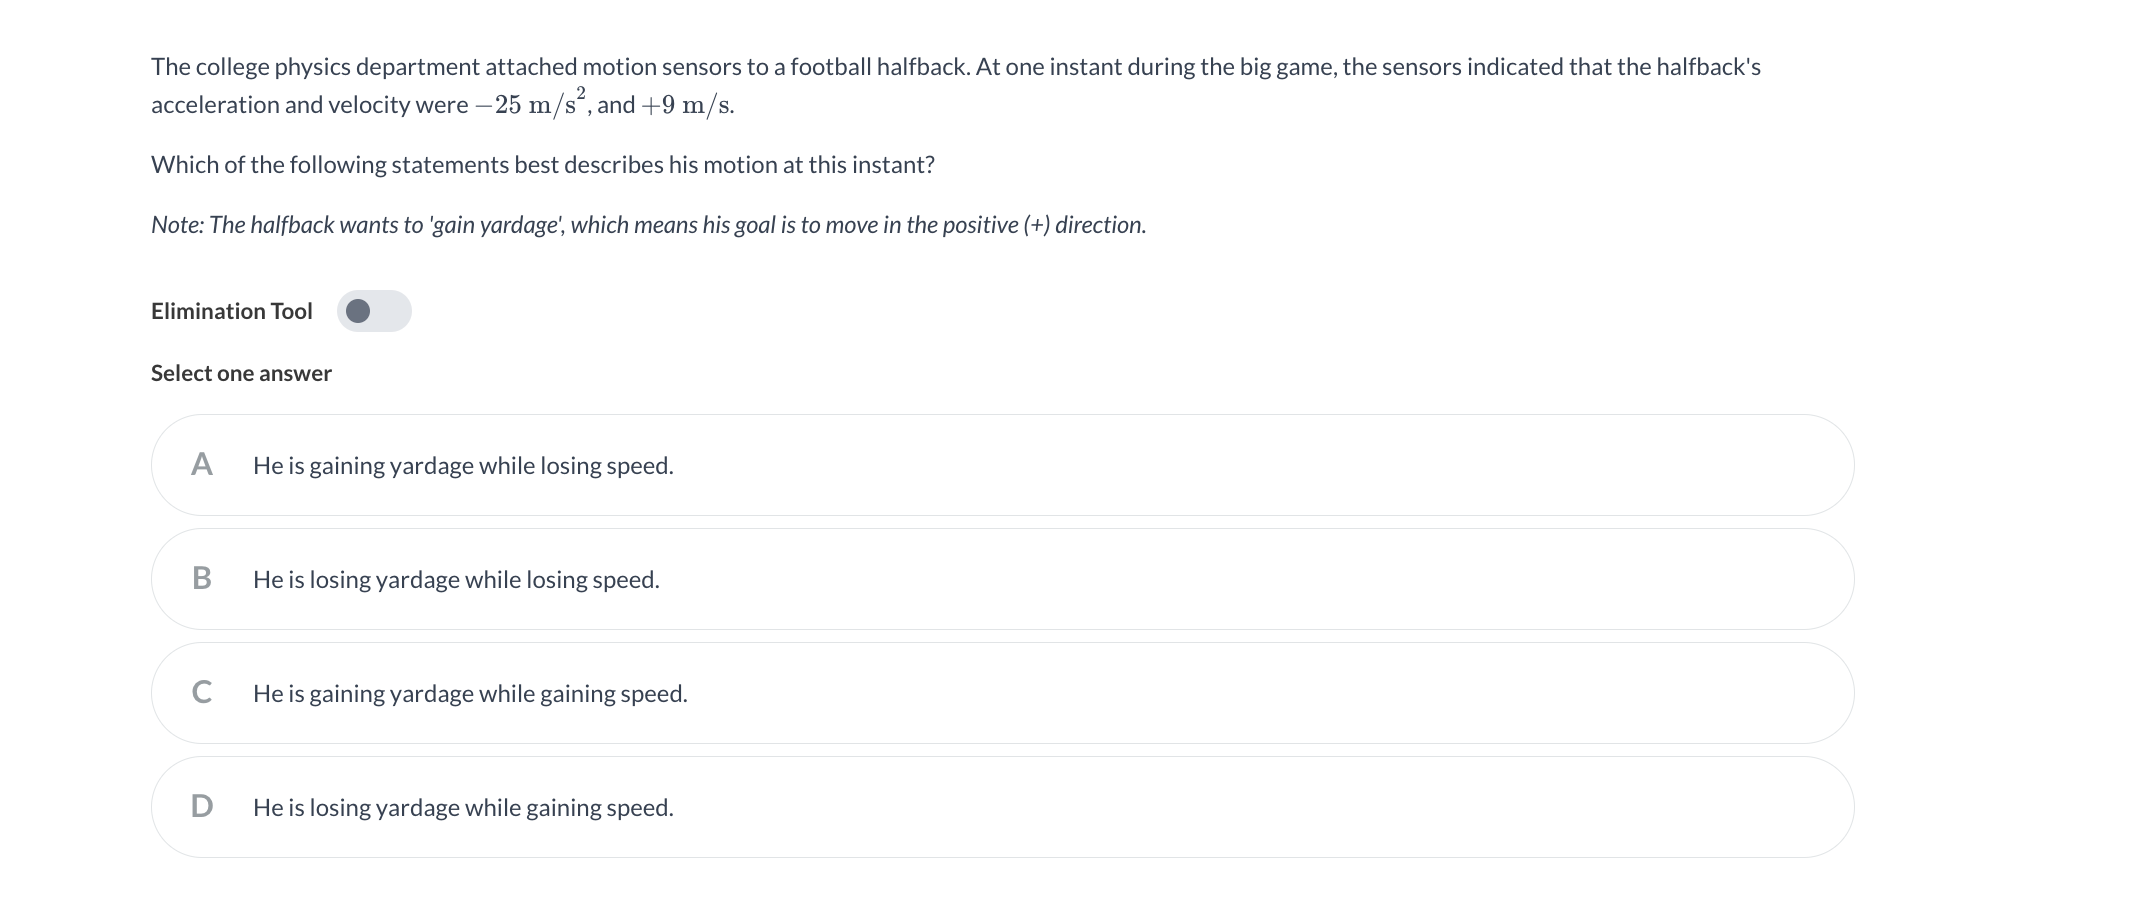The image size is (2142, 904).
Task: Click the letter C option icon
Action: 202,693
